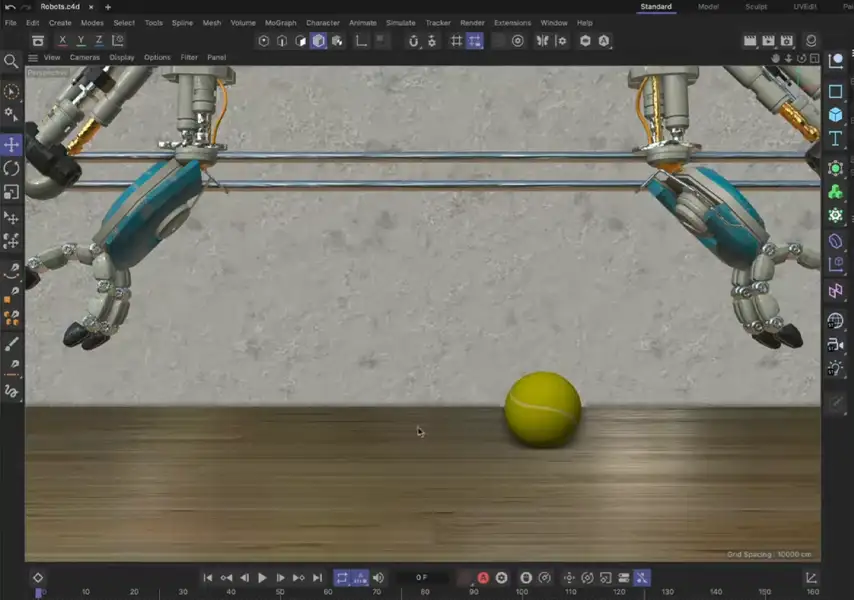Click the Text spline tool icon

click(836, 139)
